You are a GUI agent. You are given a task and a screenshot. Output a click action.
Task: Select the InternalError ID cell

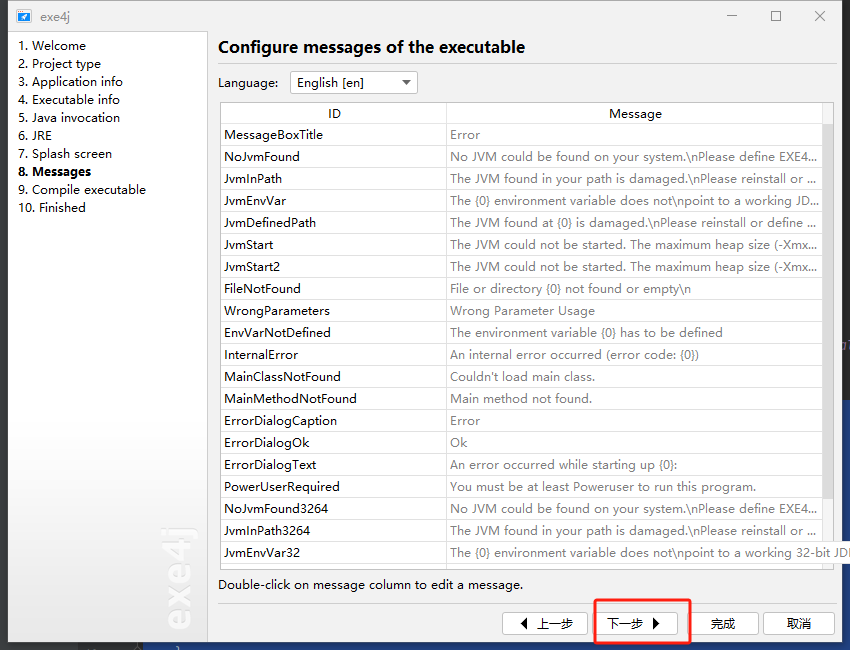333,355
